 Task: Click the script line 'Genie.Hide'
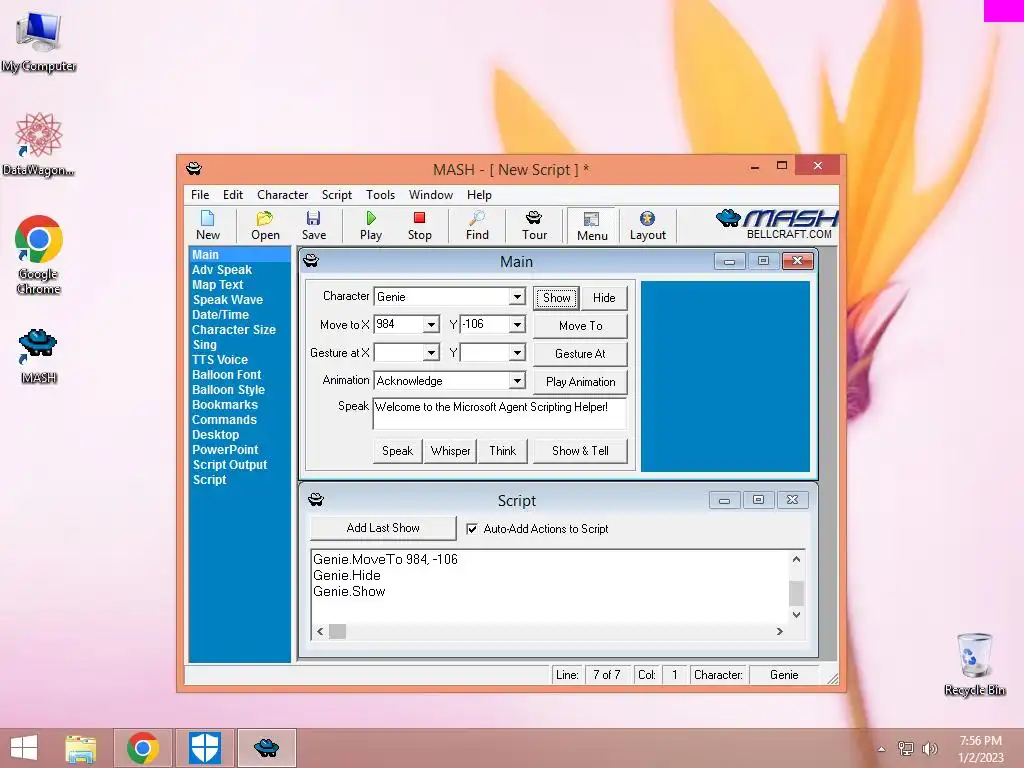pyautogui.click(x=347, y=575)
